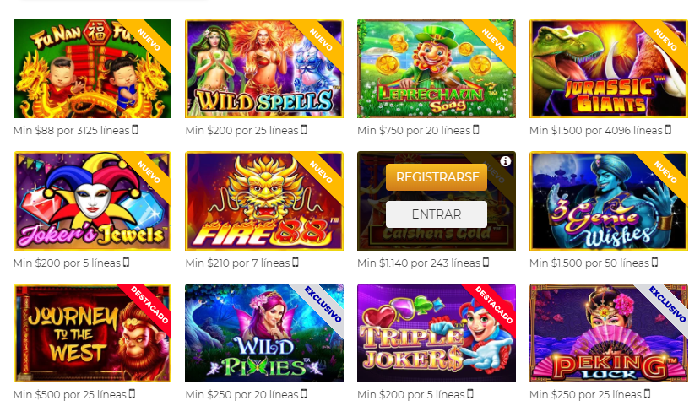Launch the Fire 88 game

(264, 201)
